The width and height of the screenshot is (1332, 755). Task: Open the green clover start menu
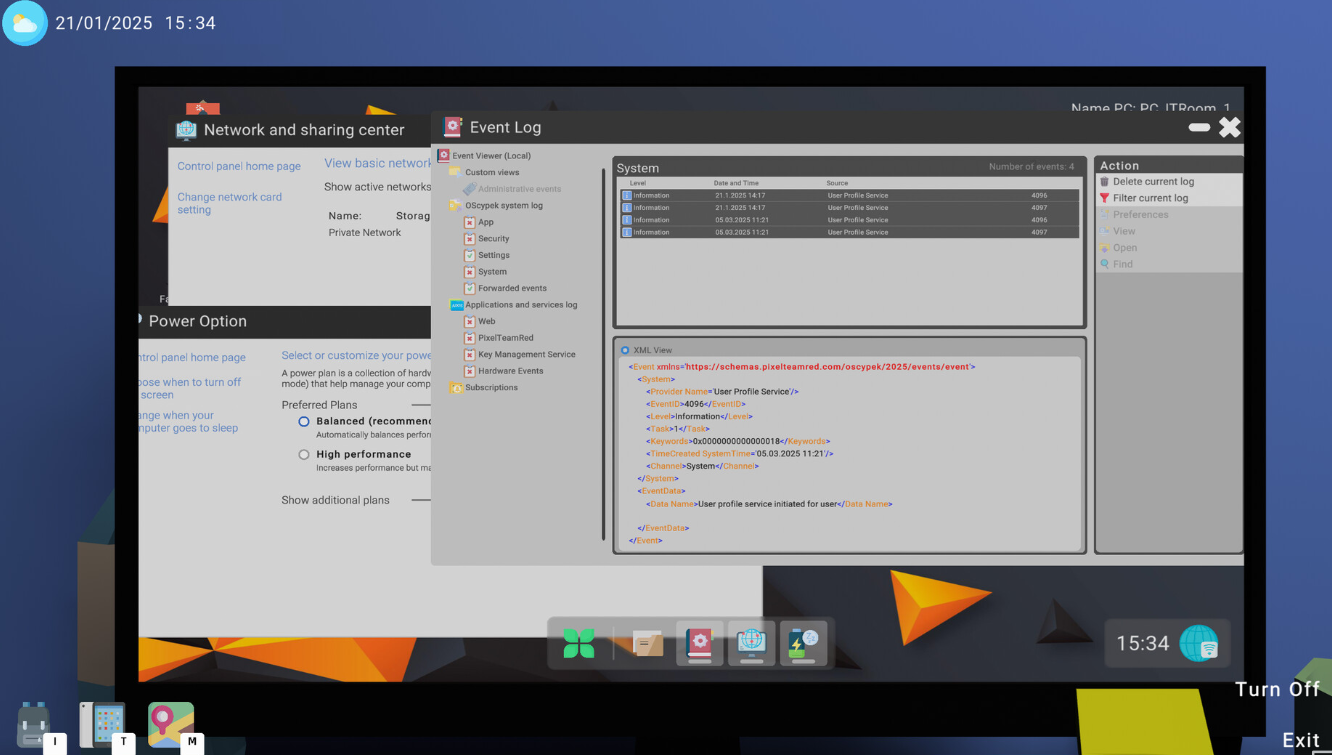tap(579, 643)
